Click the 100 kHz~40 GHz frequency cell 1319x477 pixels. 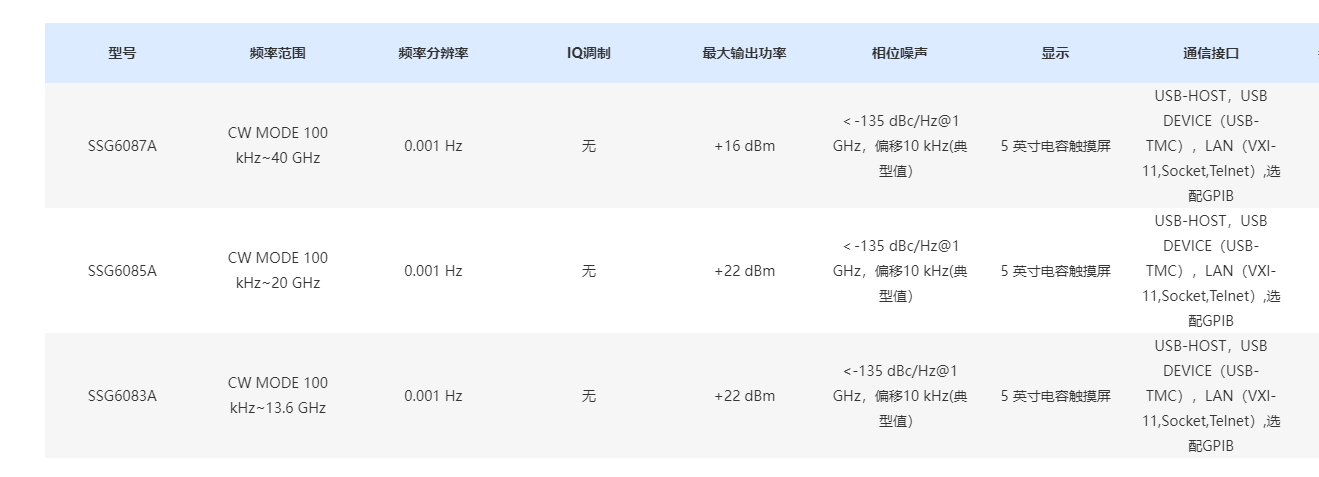278,146
